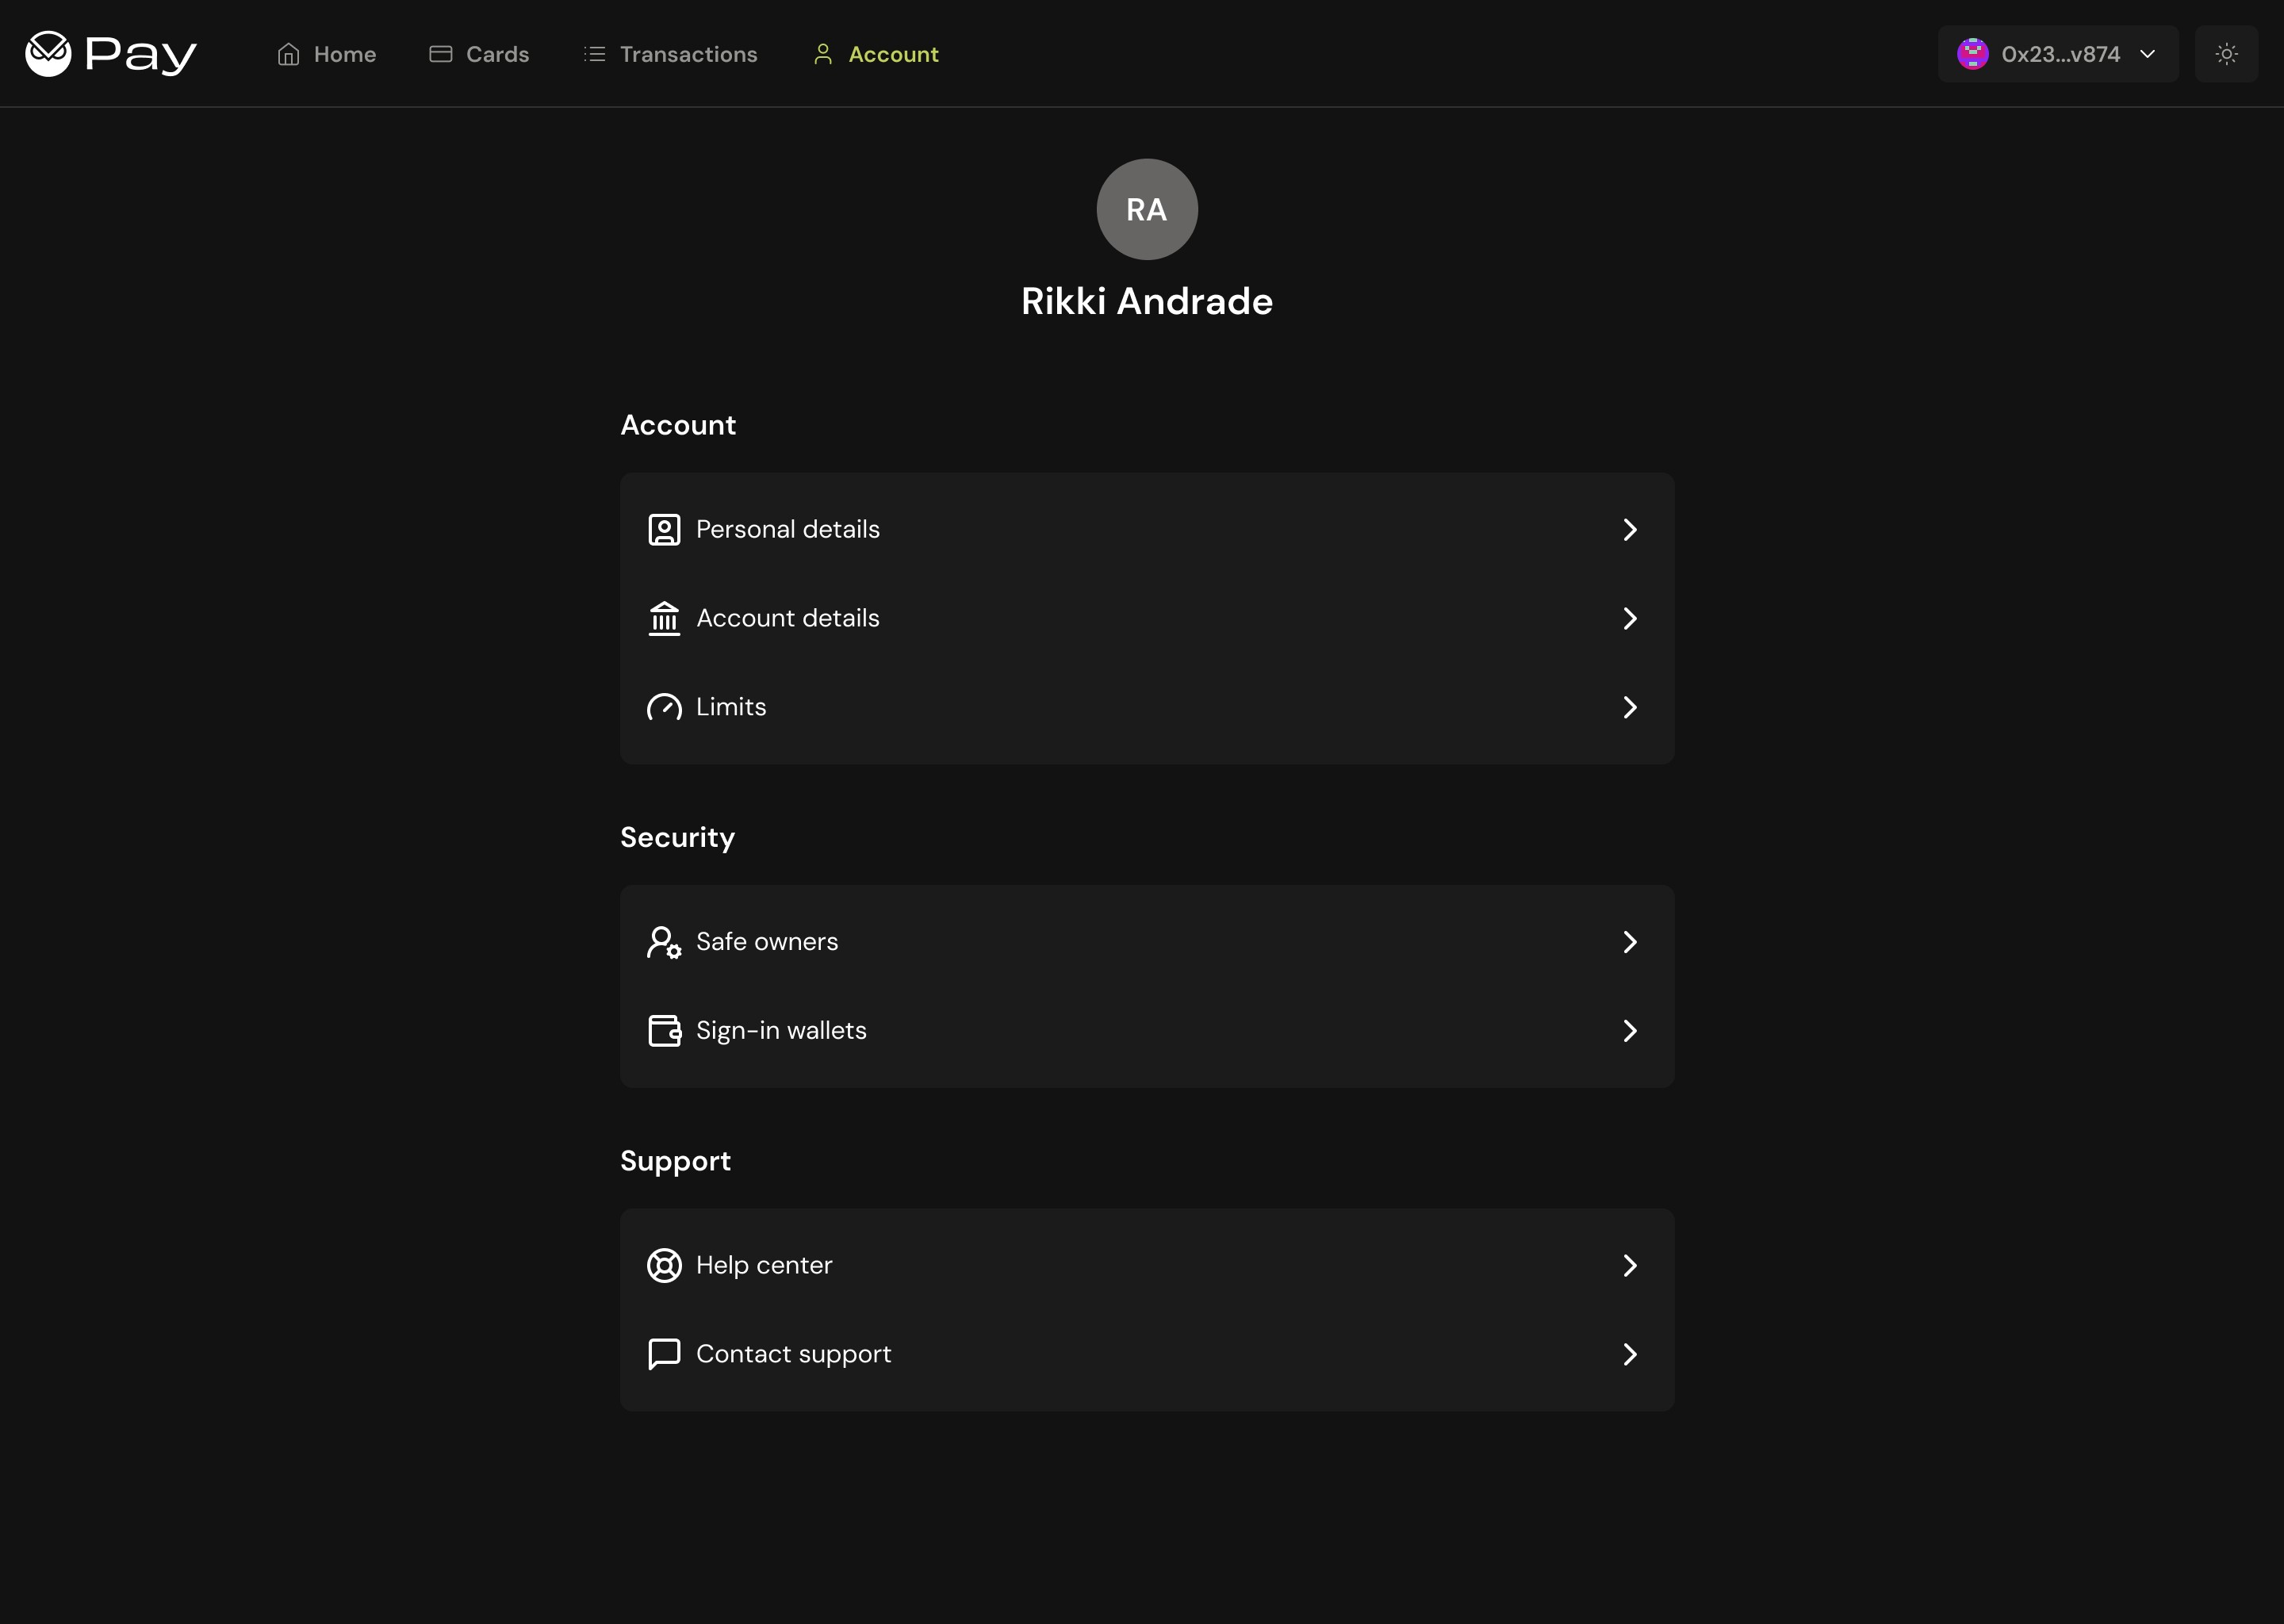The image size is (2284, 1624).
Task: Click the Safe owners user-gear icon
Action: (664, 942)
